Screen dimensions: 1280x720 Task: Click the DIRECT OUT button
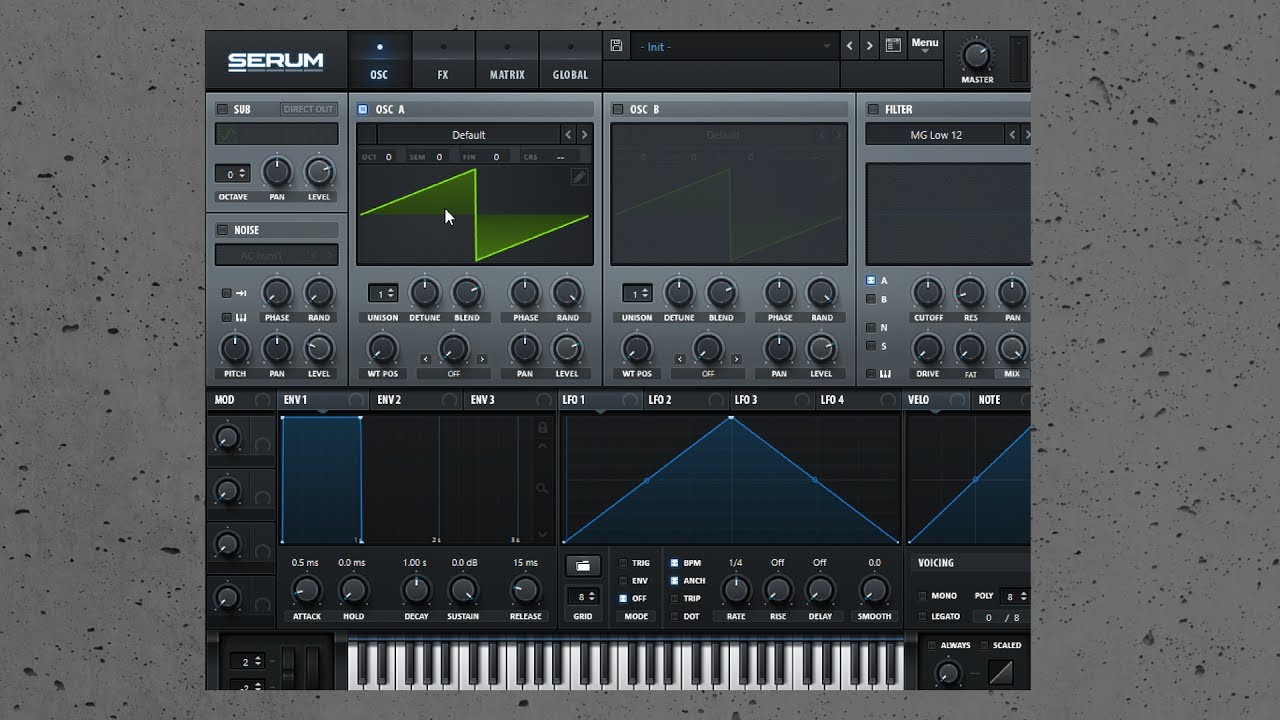coord(309,109)
